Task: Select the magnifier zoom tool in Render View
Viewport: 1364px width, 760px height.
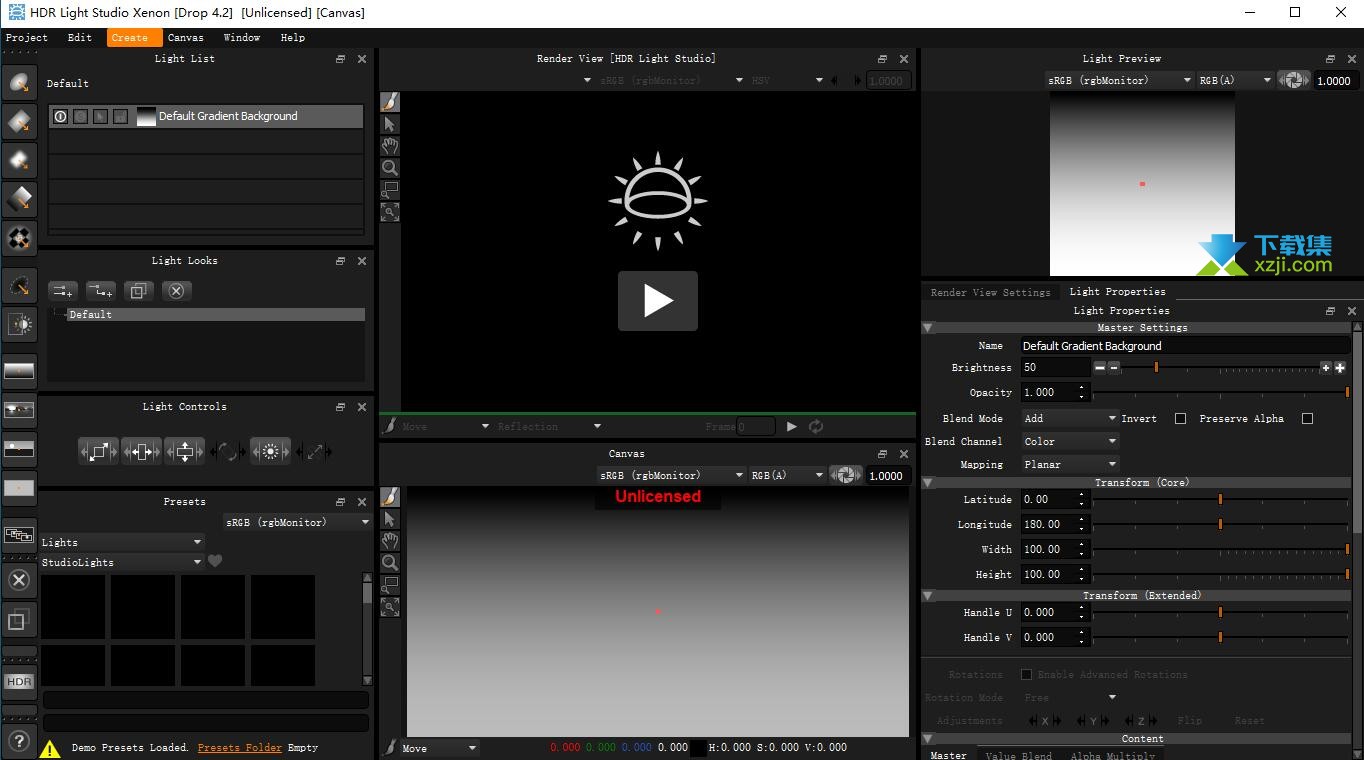Action: (390, 168)
